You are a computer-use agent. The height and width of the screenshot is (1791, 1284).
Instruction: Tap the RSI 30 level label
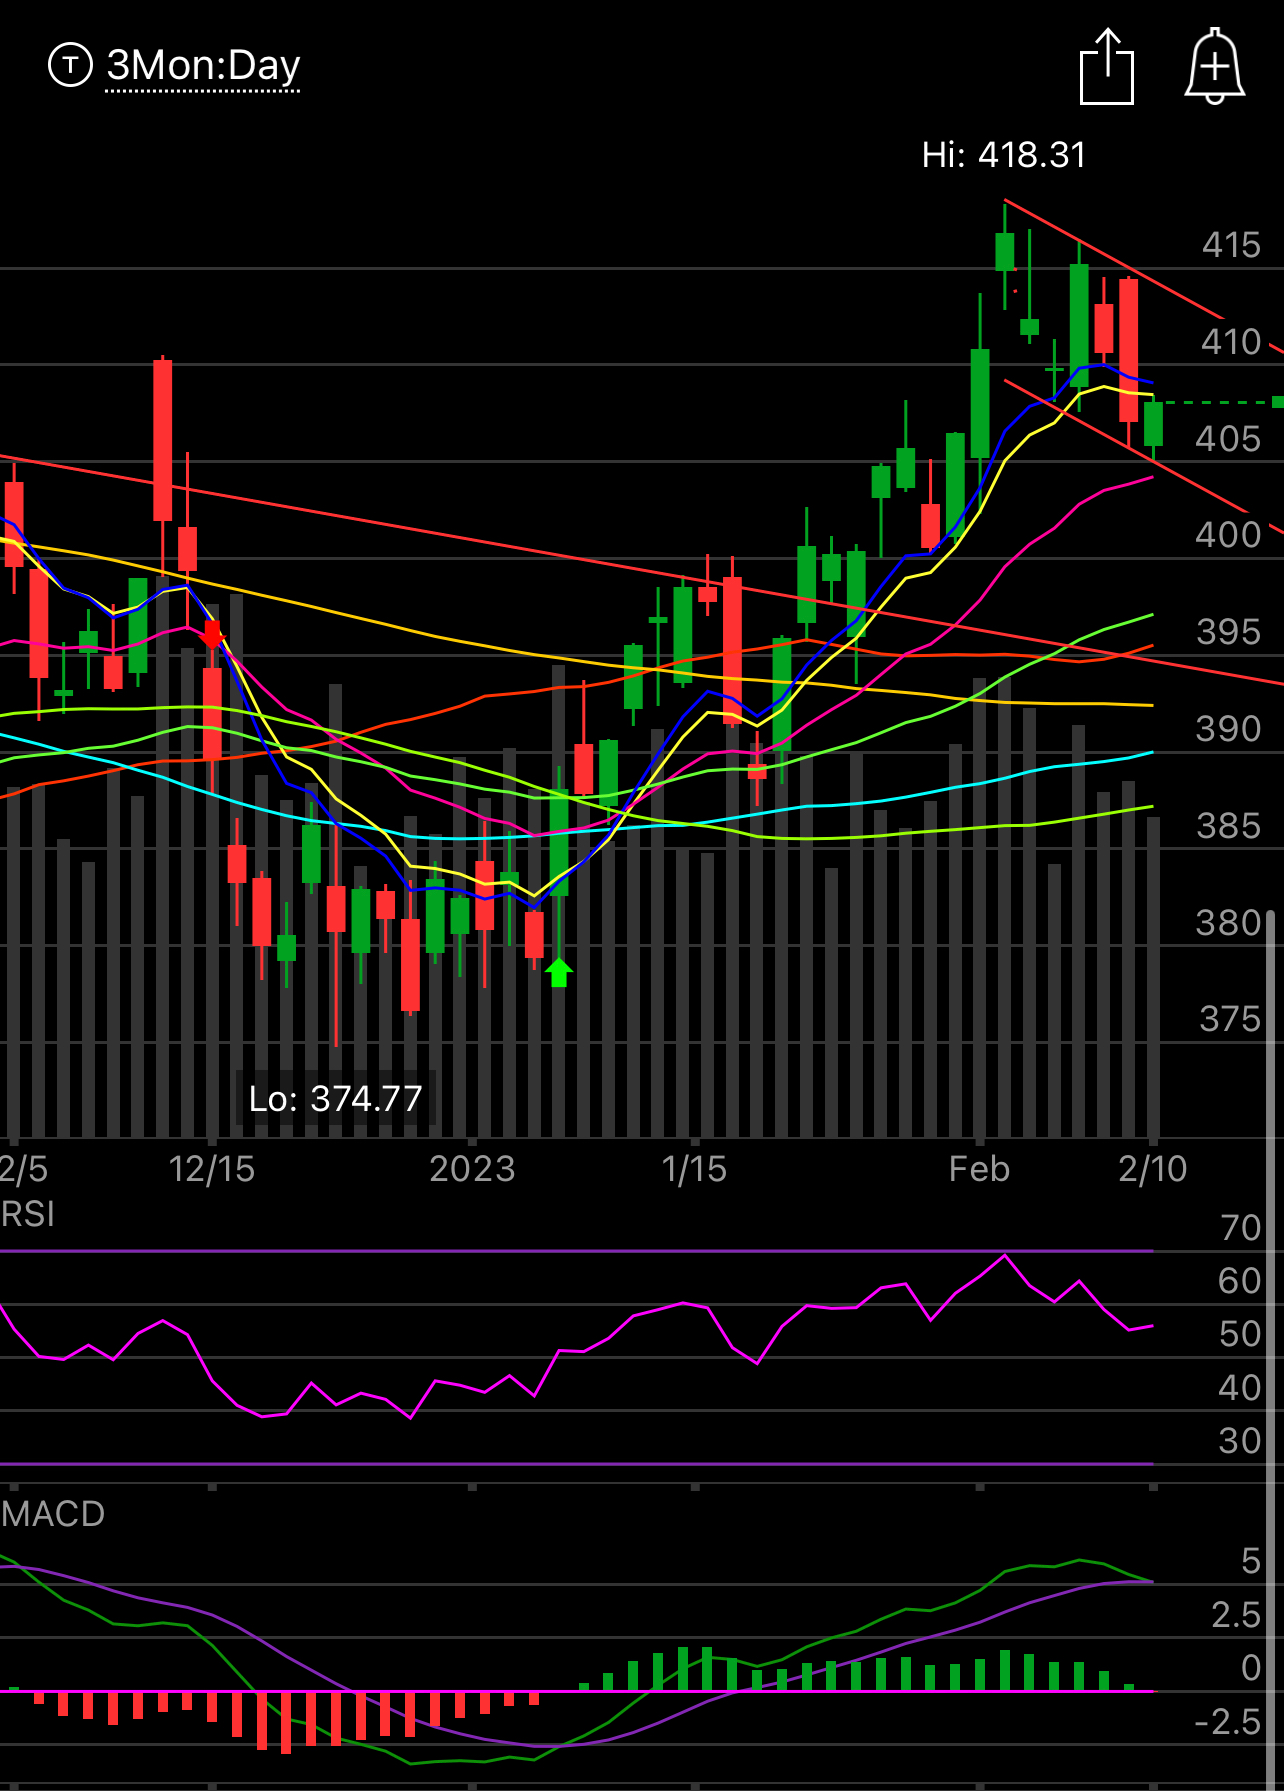click(1240, 1441)
